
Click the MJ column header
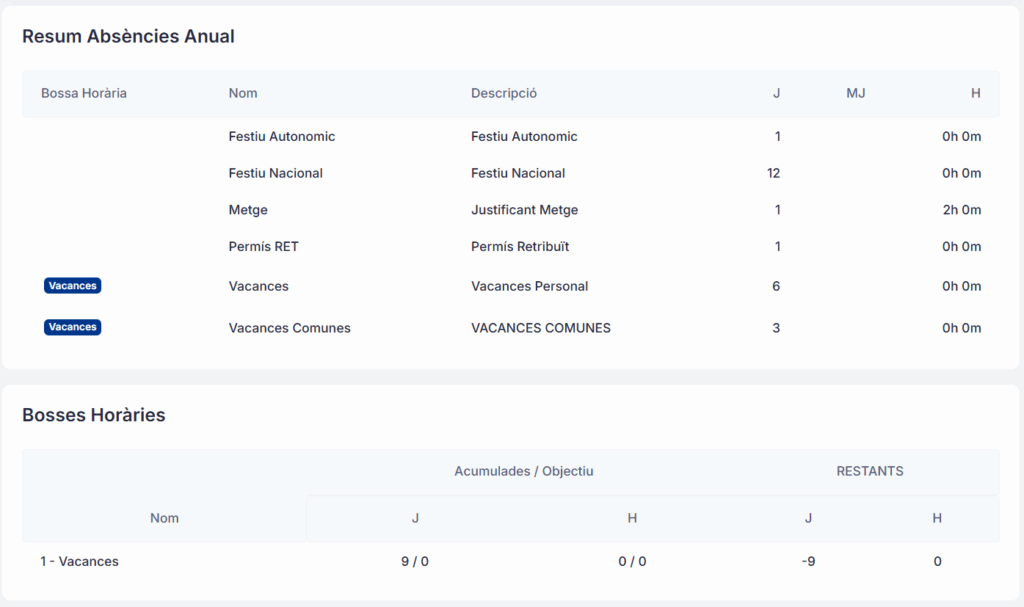[855, 93]
